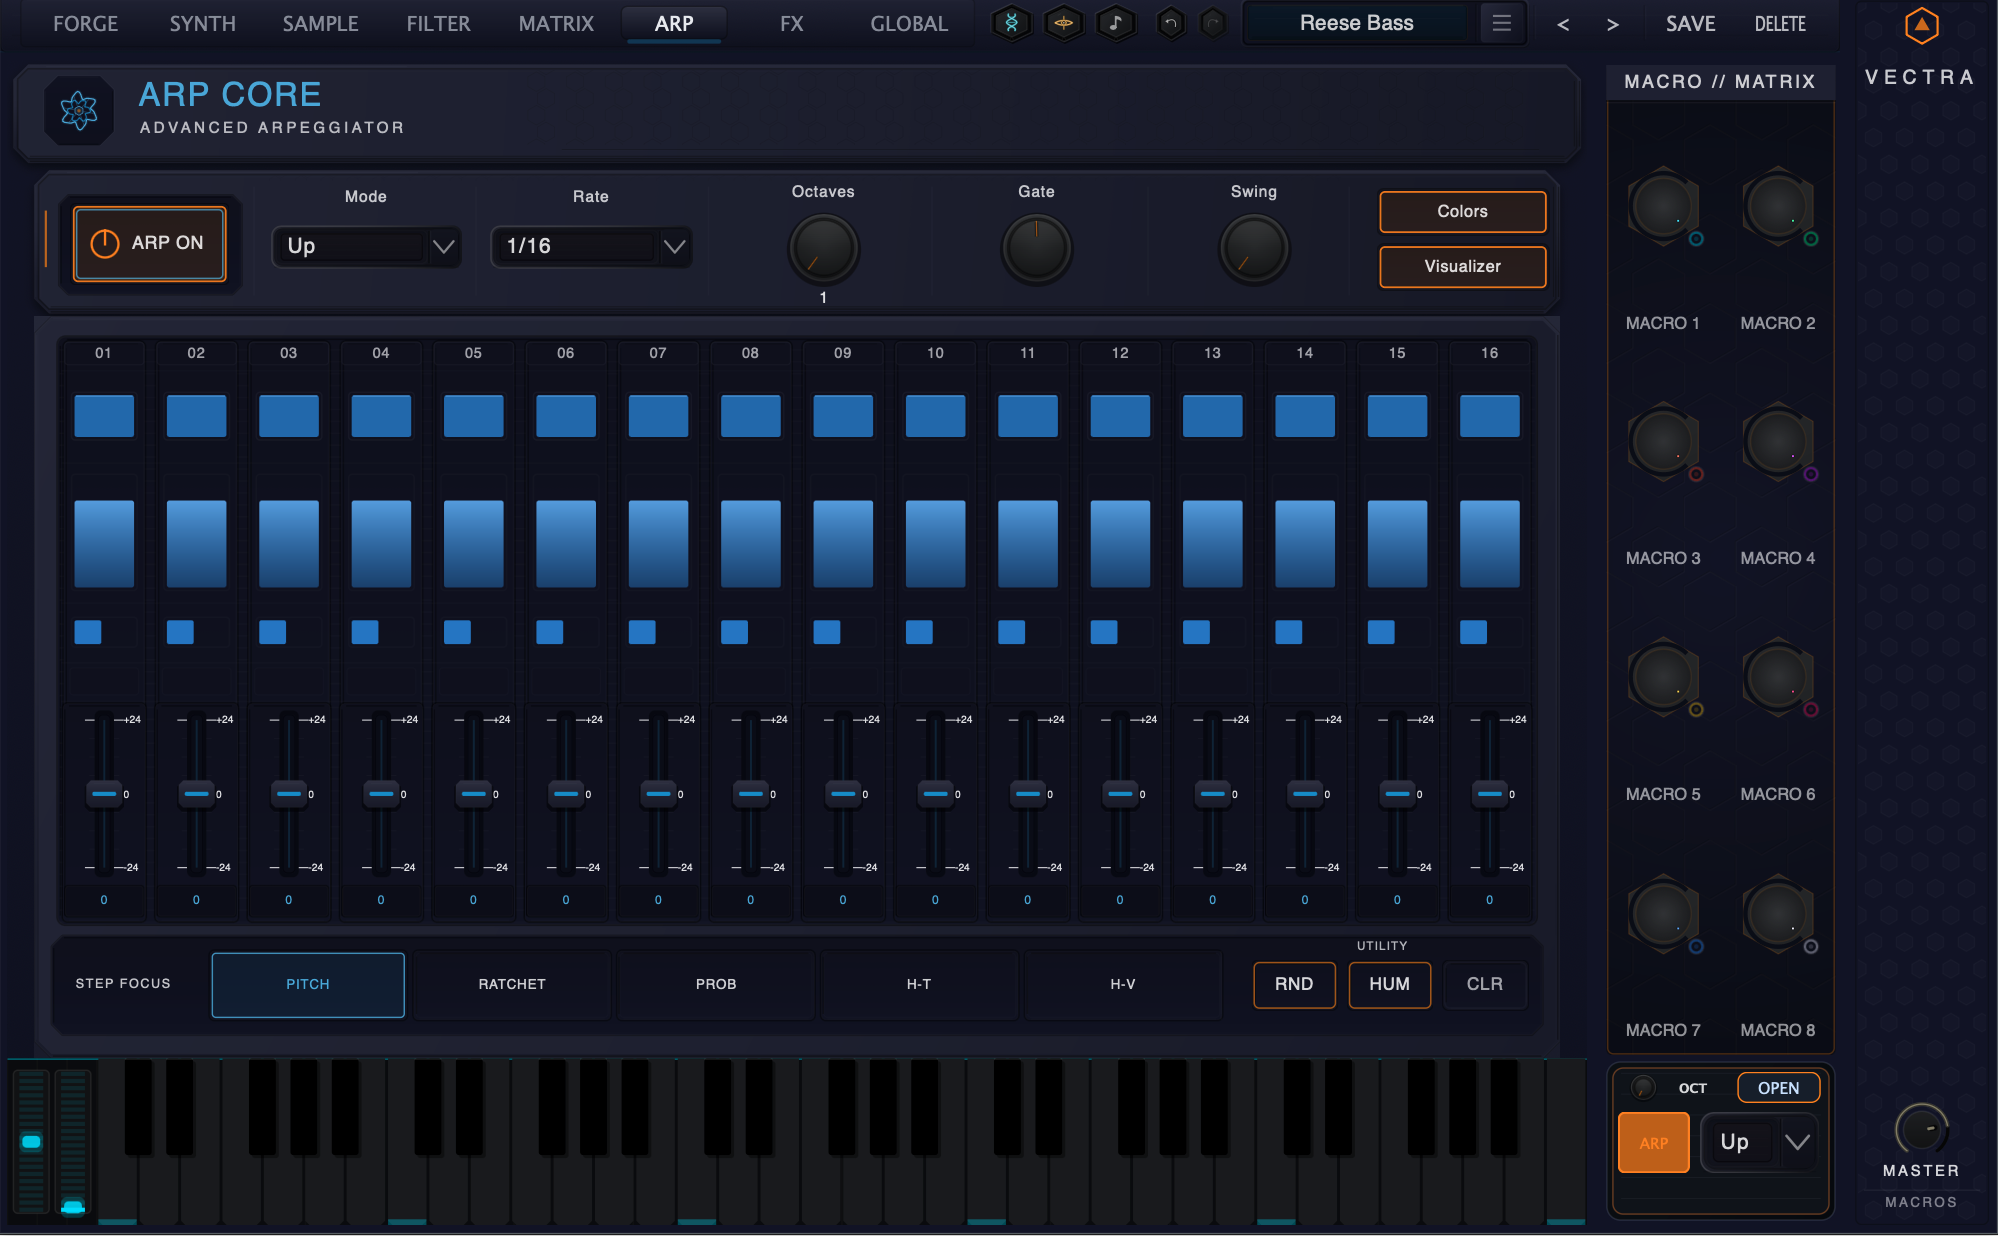This screenshot has height=1236, width=1998.
Task: Click the Reese Bass preset name field
Action: click(x=1357, y=23)
